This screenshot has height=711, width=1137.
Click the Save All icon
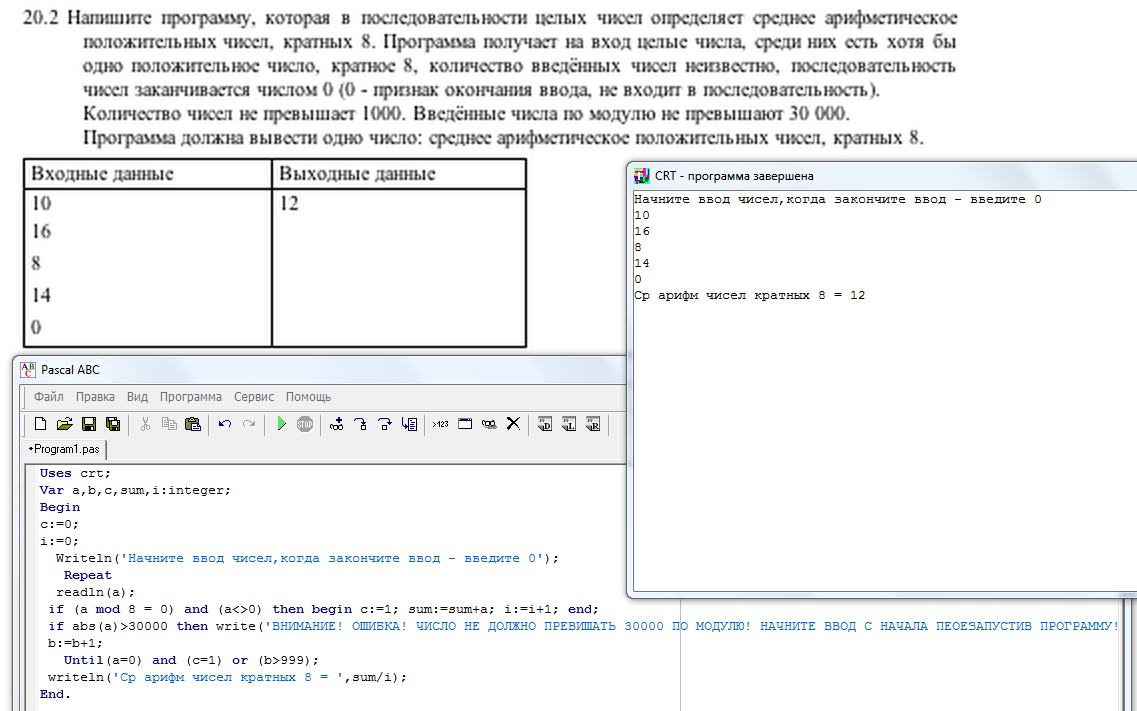pyautogui.click(x=112, y=424)
